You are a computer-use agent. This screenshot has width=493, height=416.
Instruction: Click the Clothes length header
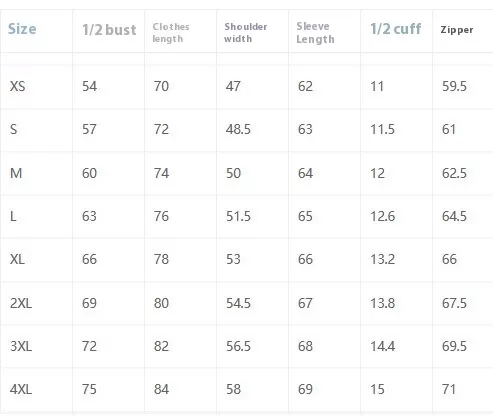coord(171,33)
